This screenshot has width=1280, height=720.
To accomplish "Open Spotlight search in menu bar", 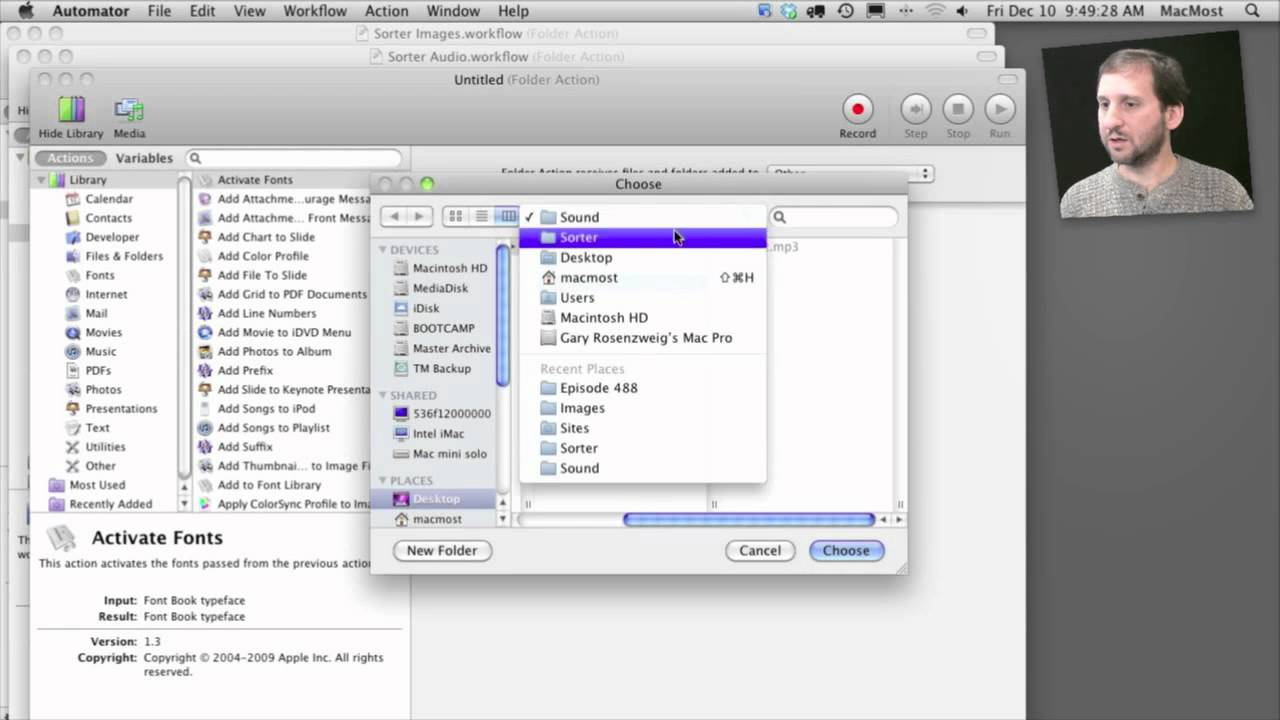I will [1252, 11].
